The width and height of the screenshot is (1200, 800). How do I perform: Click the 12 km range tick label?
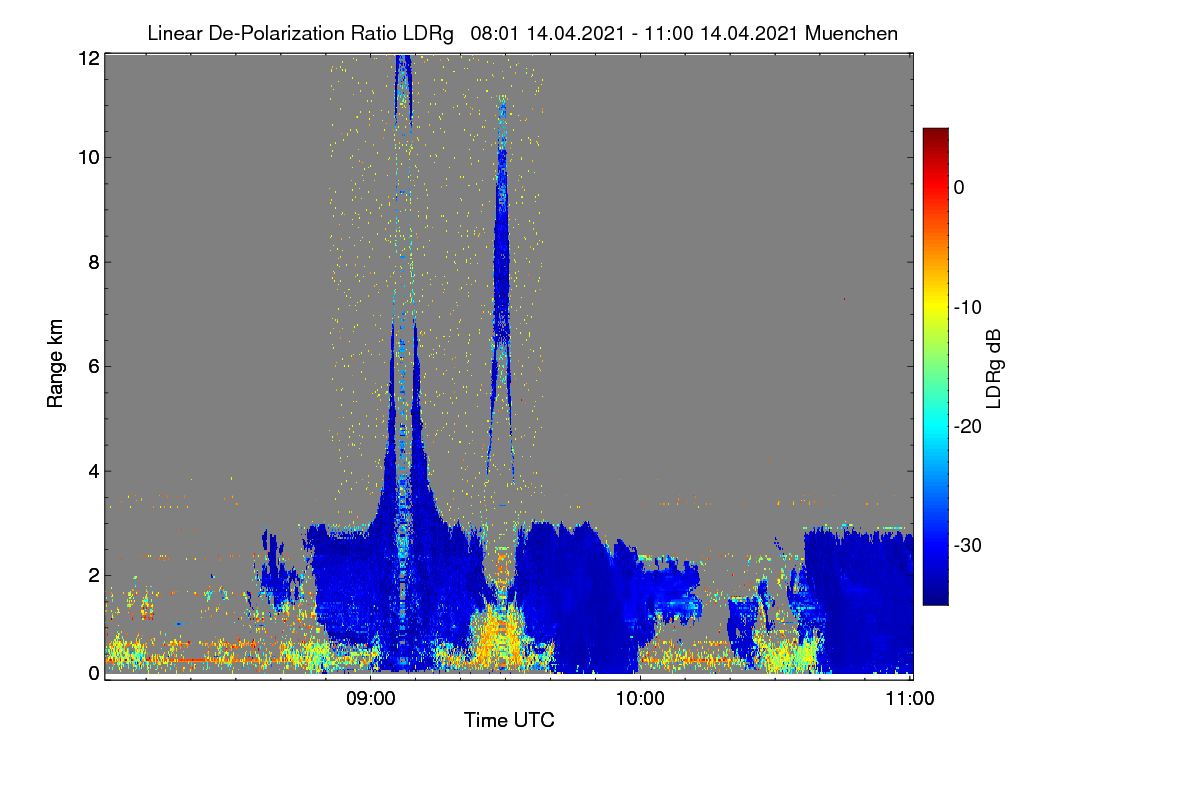pyautogui.click(x=88, y=59)
